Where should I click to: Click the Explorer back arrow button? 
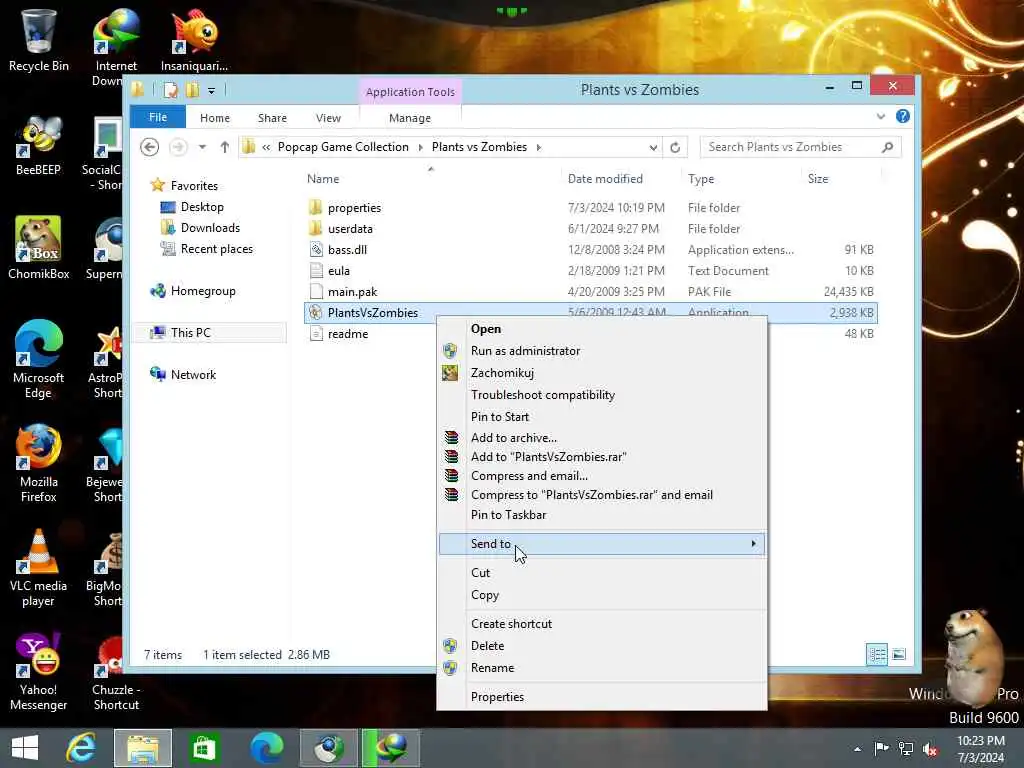tap(150, 147)
